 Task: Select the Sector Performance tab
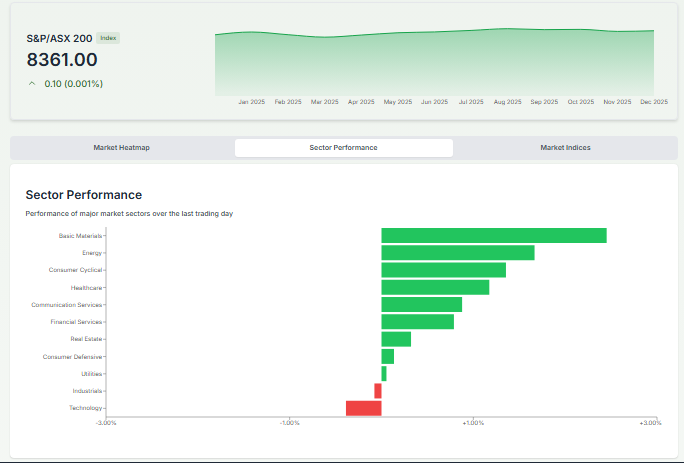click(x=344, y=147)
